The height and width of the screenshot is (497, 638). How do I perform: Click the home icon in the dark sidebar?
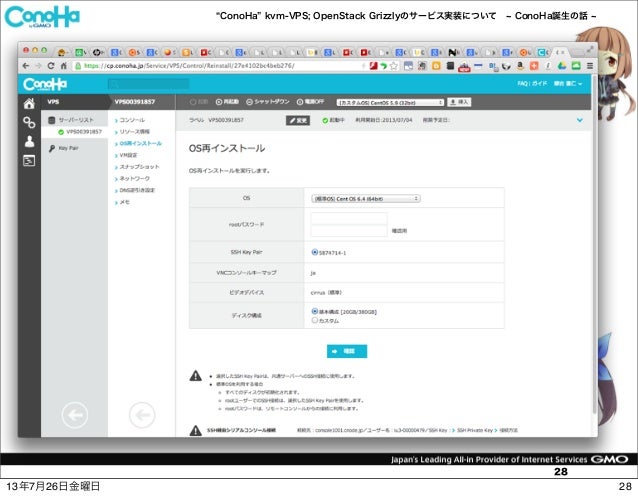click(29, 104)
